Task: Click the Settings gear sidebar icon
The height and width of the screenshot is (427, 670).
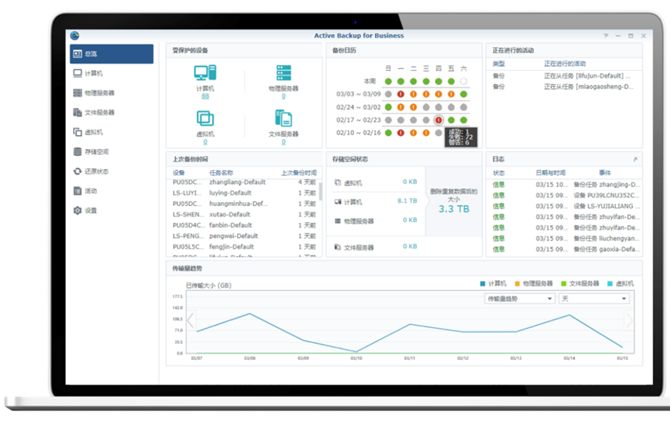Action: [x=77, y=210]
